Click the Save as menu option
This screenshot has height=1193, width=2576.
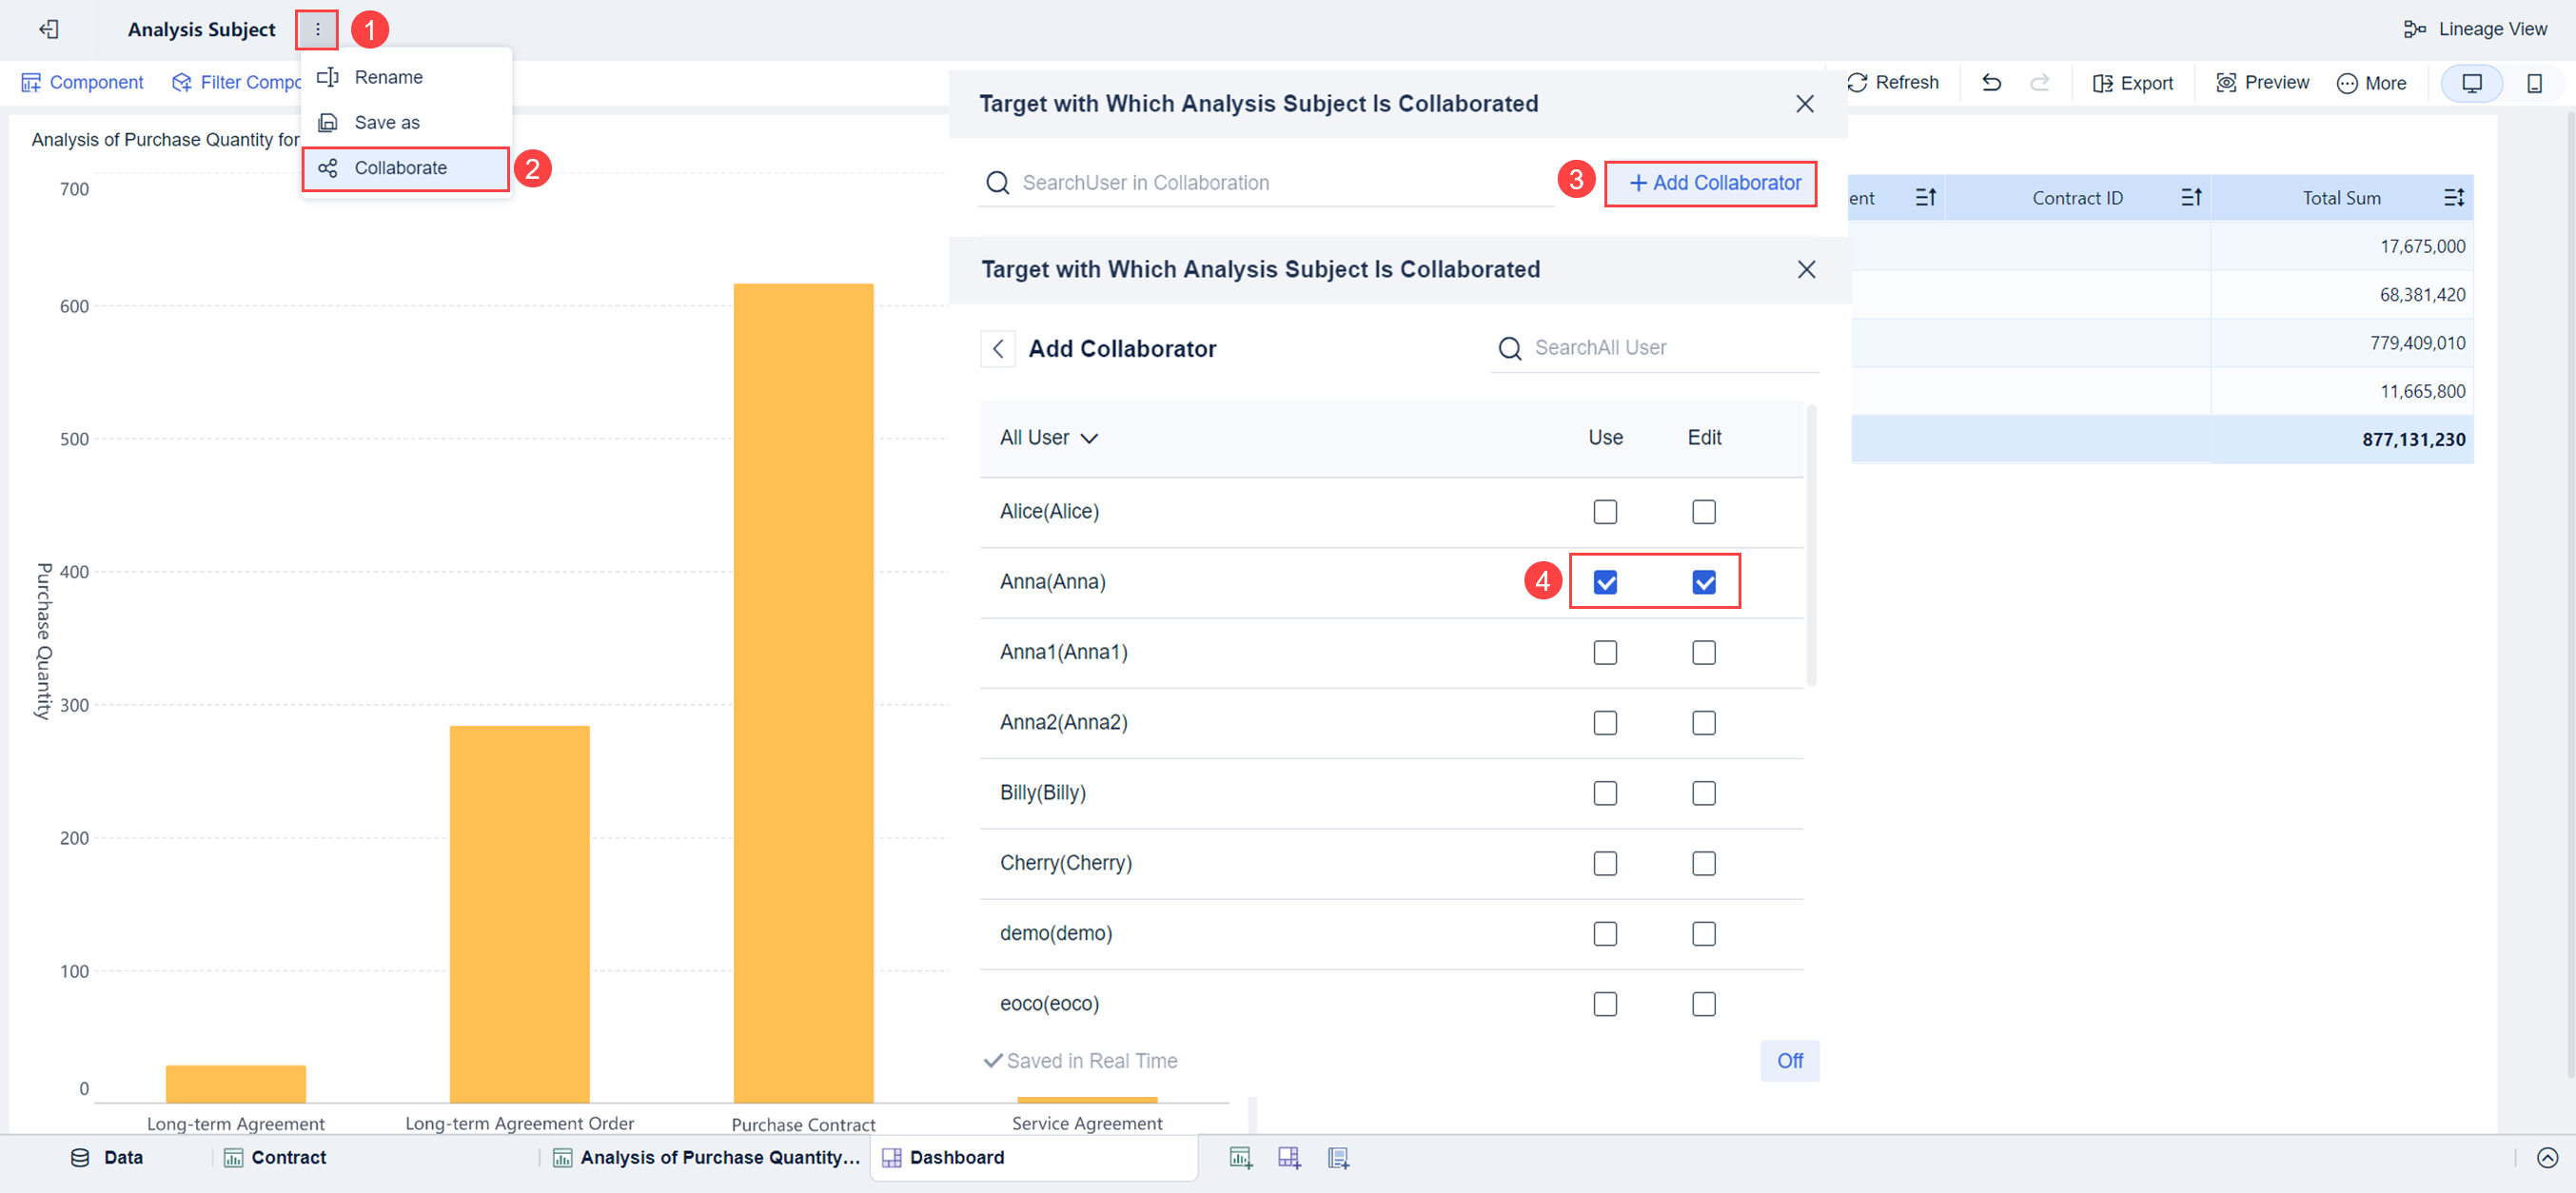pyautogui.click(x=388, y=122)
